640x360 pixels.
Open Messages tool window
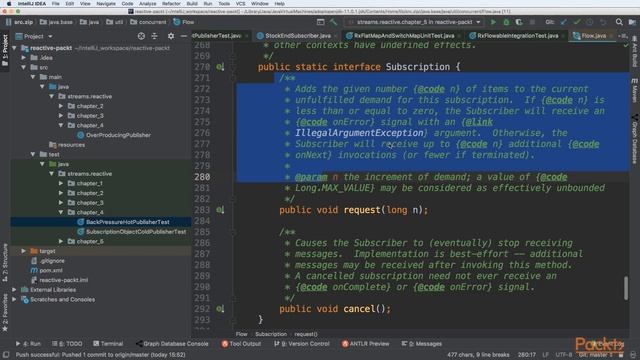(x=422, y=344)
